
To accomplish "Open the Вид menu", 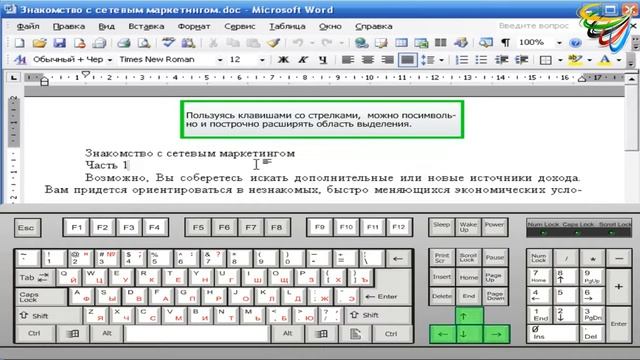I will [106, 26].
